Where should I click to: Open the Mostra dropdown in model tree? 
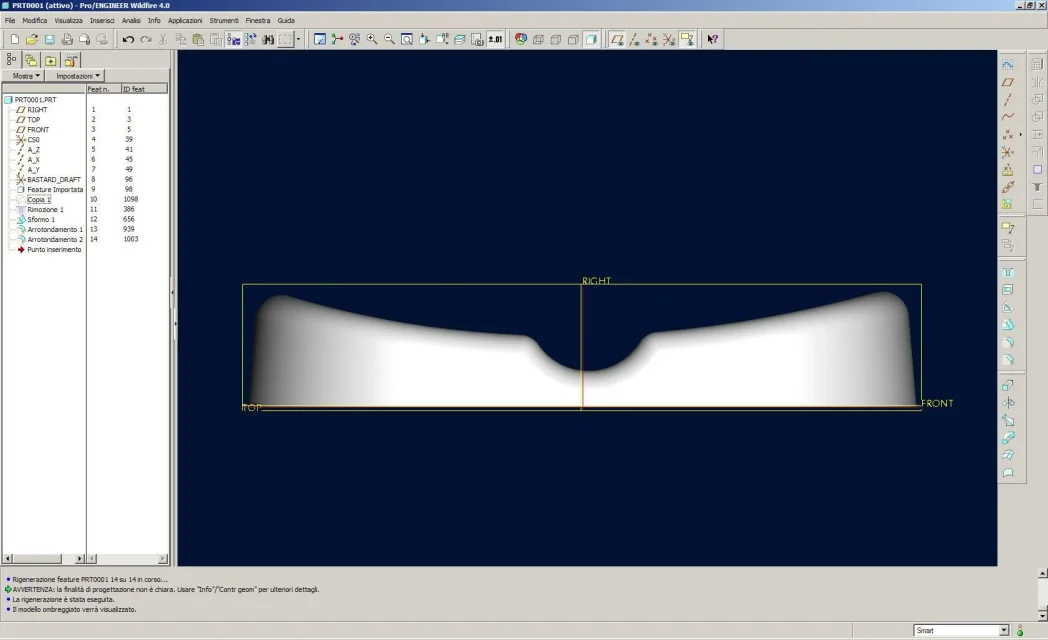pos(25,76)
